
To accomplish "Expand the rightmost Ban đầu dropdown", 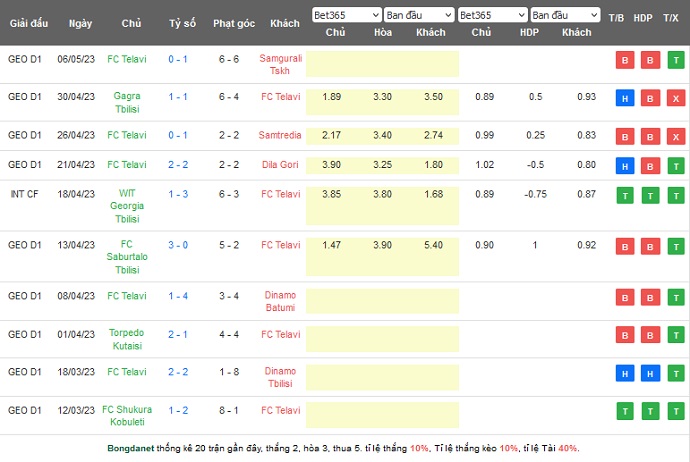I will click(565, 15).
